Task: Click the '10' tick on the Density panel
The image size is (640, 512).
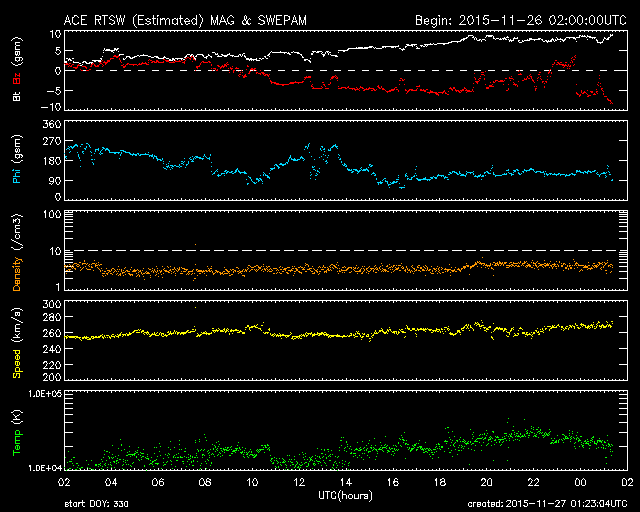Action: tap(55, 251)
